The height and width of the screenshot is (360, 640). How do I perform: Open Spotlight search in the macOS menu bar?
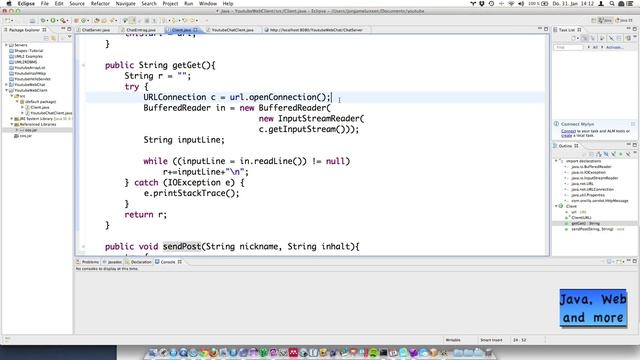coord(612,3)
